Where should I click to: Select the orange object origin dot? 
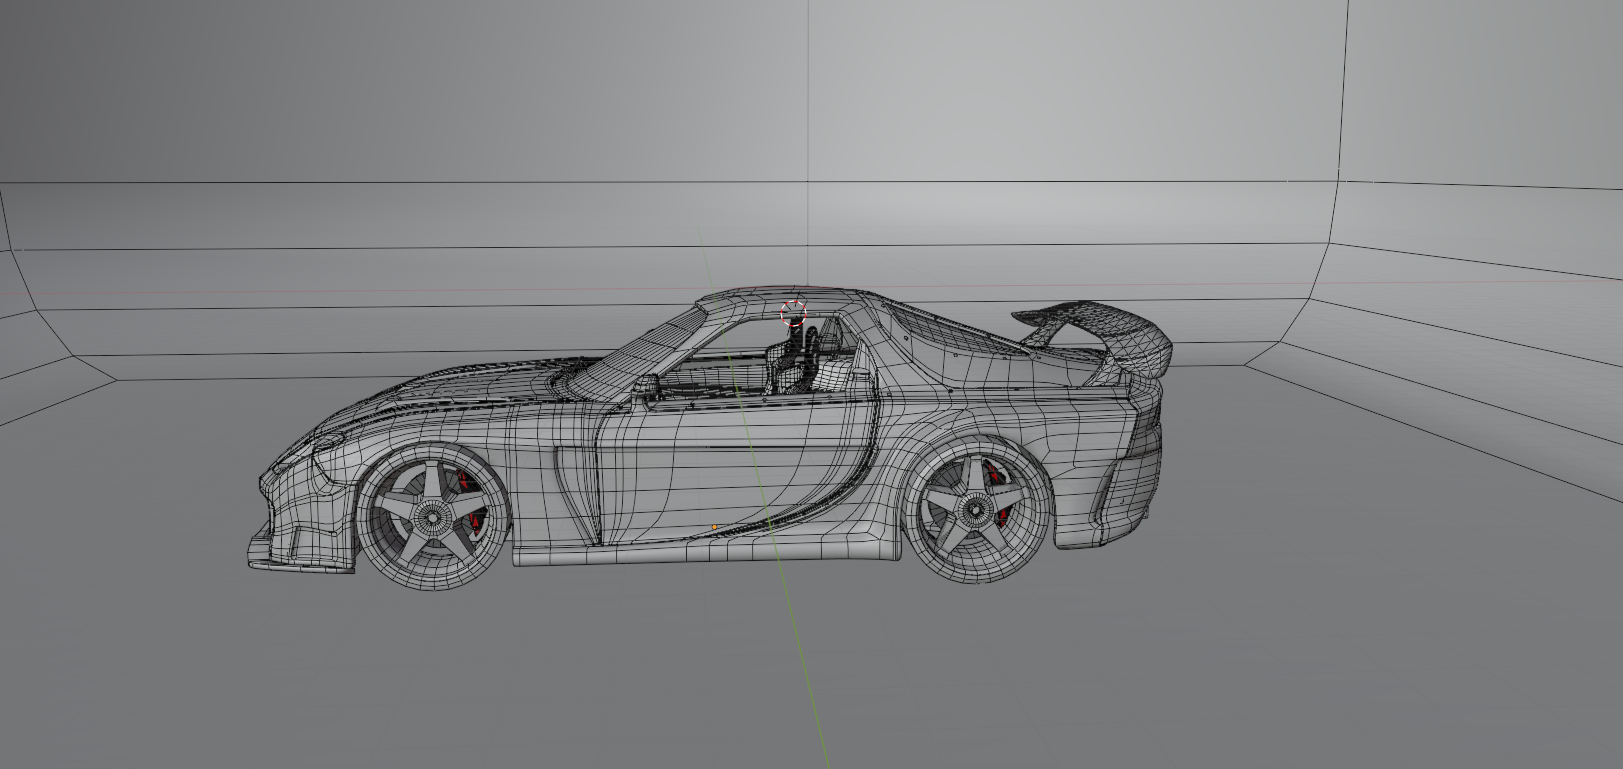714,526
